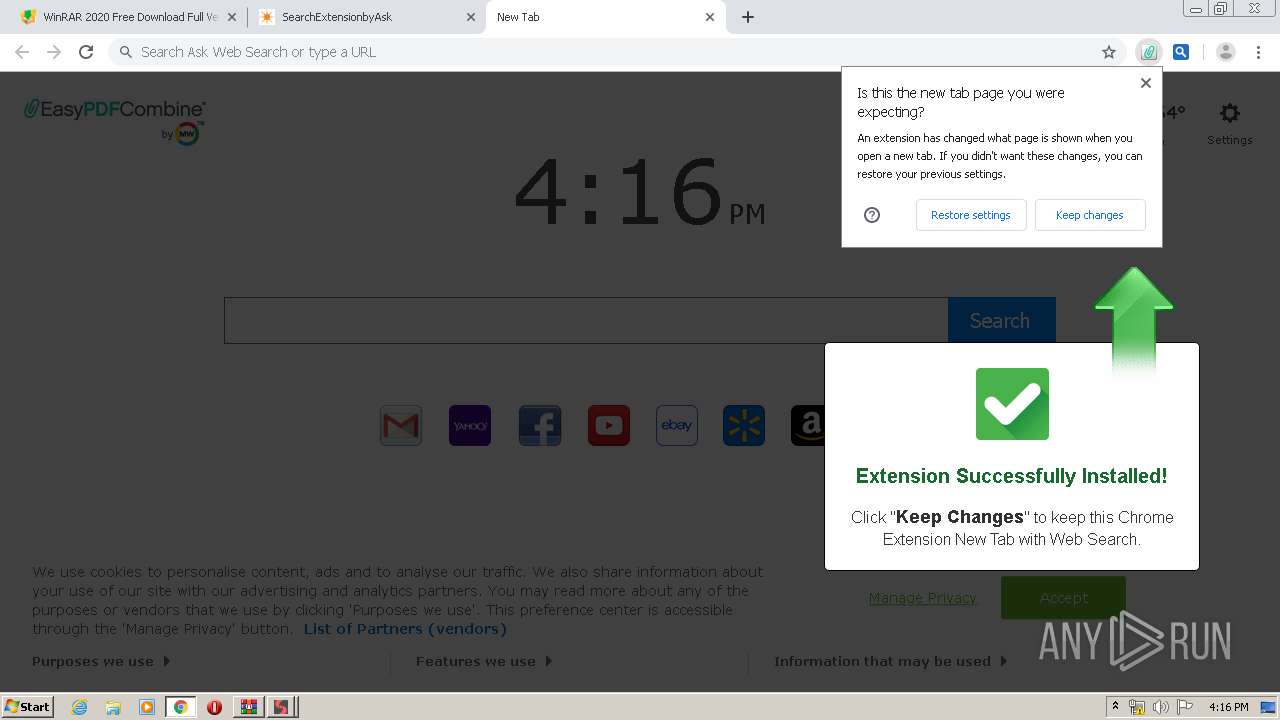The height and width of the screenshot is (720, 1280).
Task: Bookmark this page with the star icon
Action: (x=1109, y=52)
